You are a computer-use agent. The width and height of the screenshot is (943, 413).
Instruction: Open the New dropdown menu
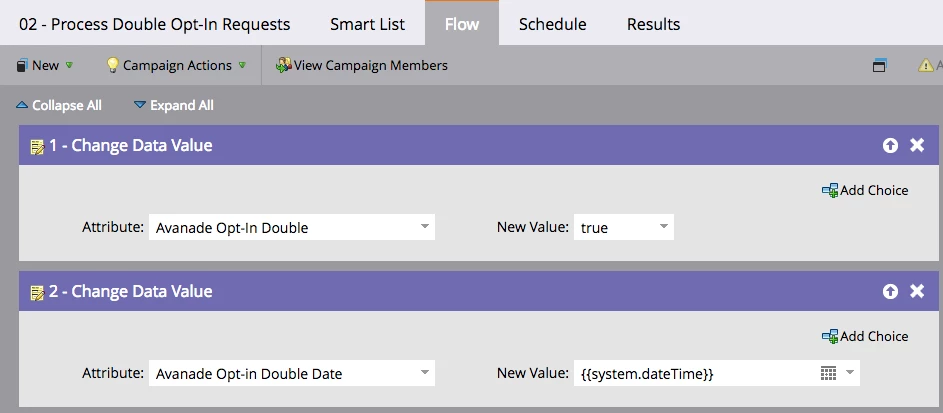click(45, 66)
